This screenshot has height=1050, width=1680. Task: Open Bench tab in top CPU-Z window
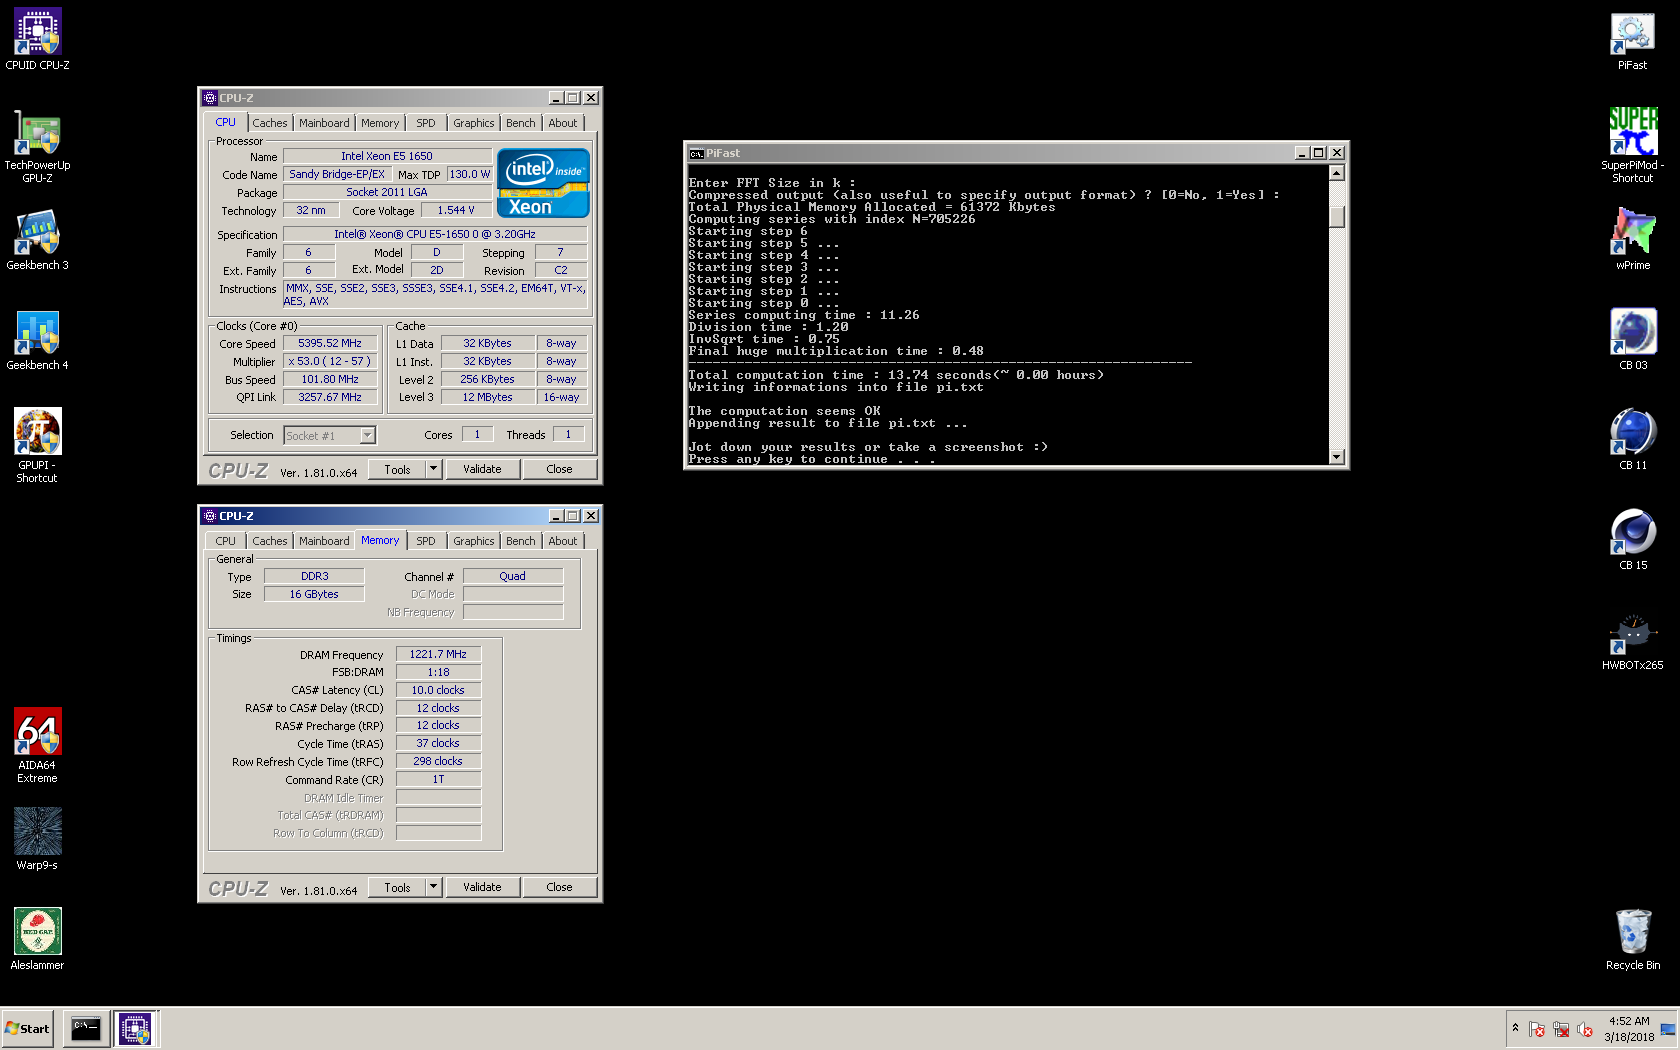click(520, 123)
